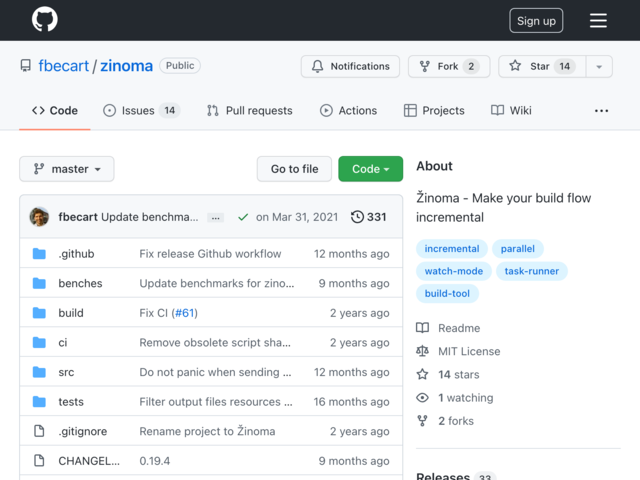Screen dimensions: 640x480
Task: Click the Sign up button
Action: [536, 21]
